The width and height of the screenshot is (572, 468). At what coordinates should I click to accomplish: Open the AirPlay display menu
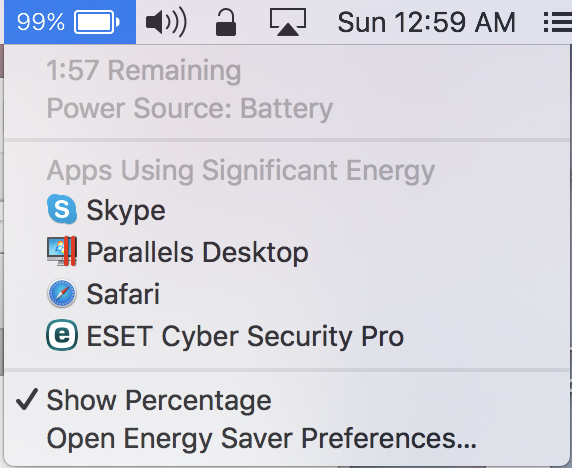[288, 22]
